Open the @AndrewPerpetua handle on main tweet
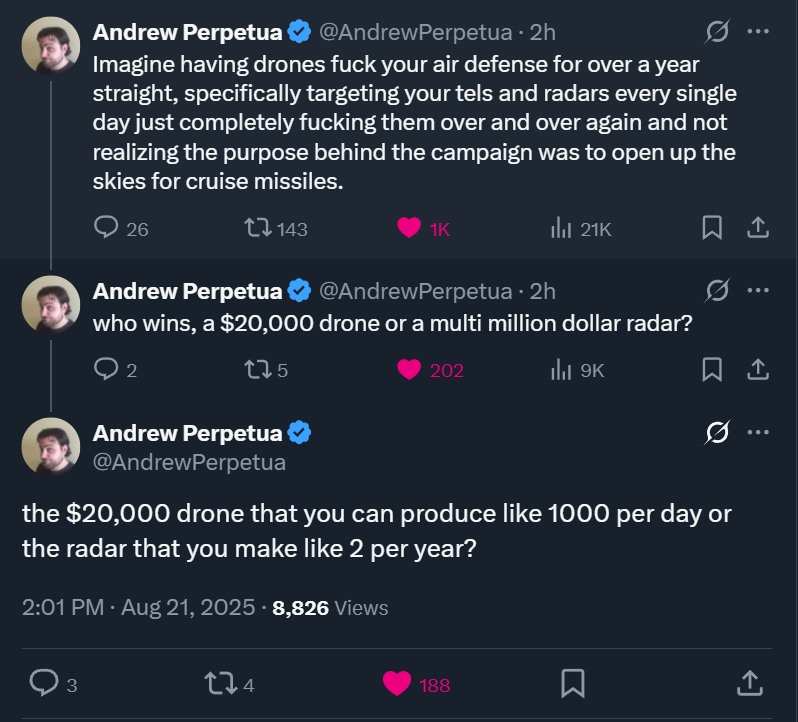 189,462
